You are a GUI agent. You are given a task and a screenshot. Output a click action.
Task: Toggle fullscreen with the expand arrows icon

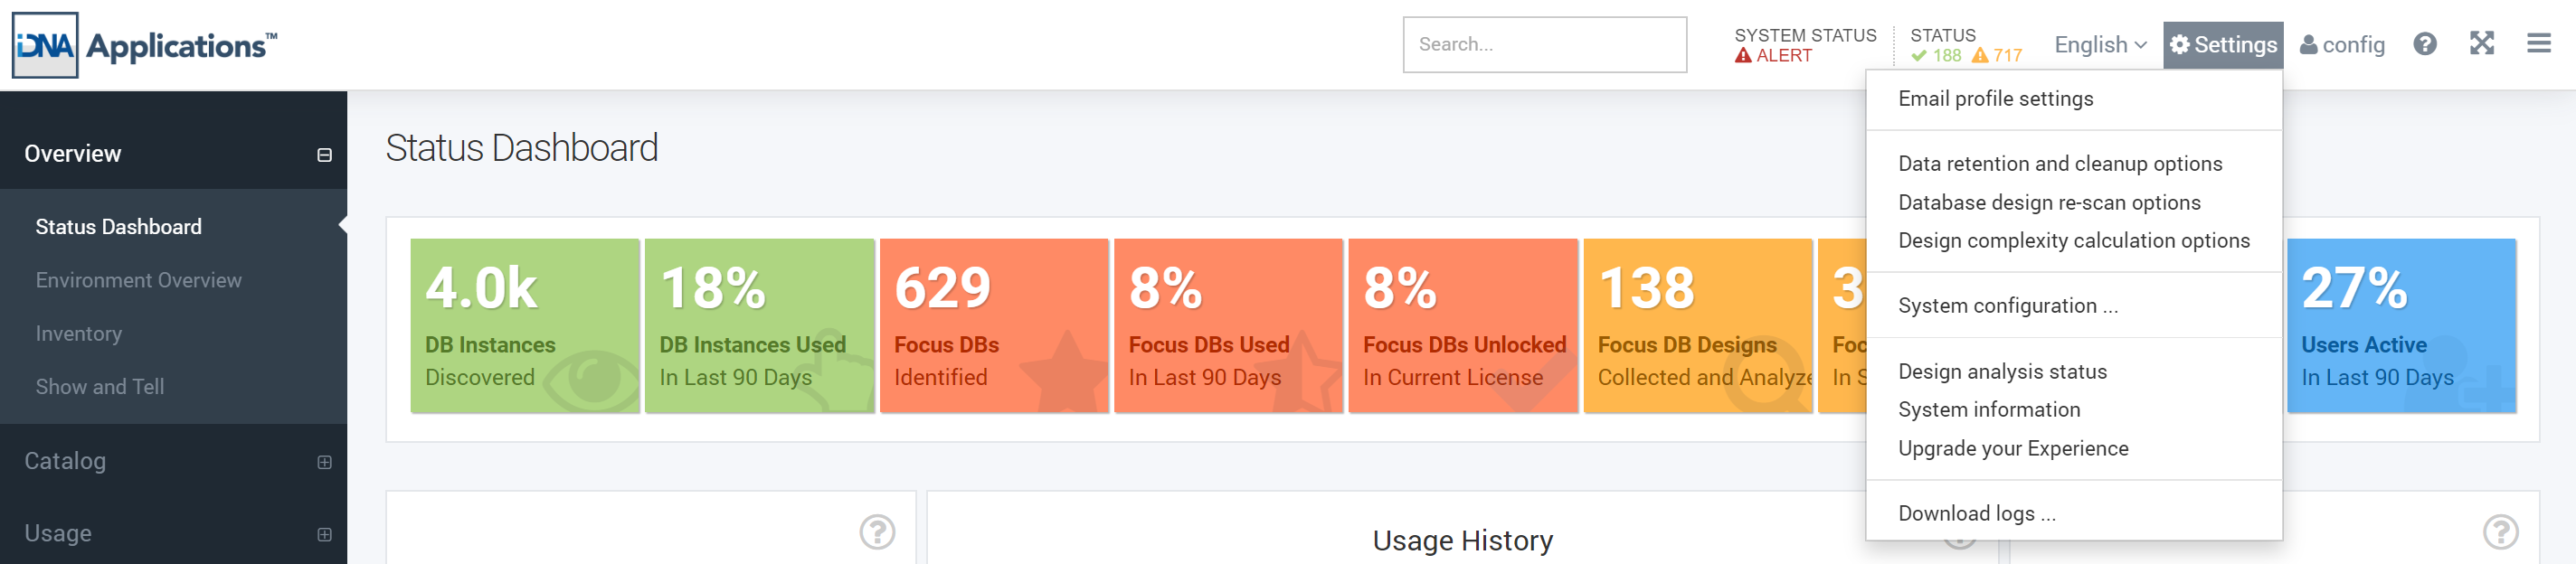2481,44
